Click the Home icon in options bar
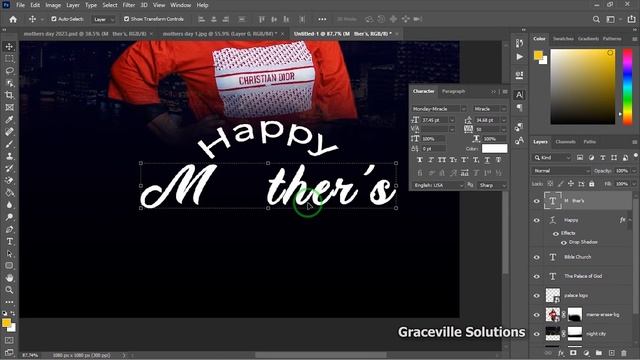Screen dimensions: 640x360 [x=13, y=19]
